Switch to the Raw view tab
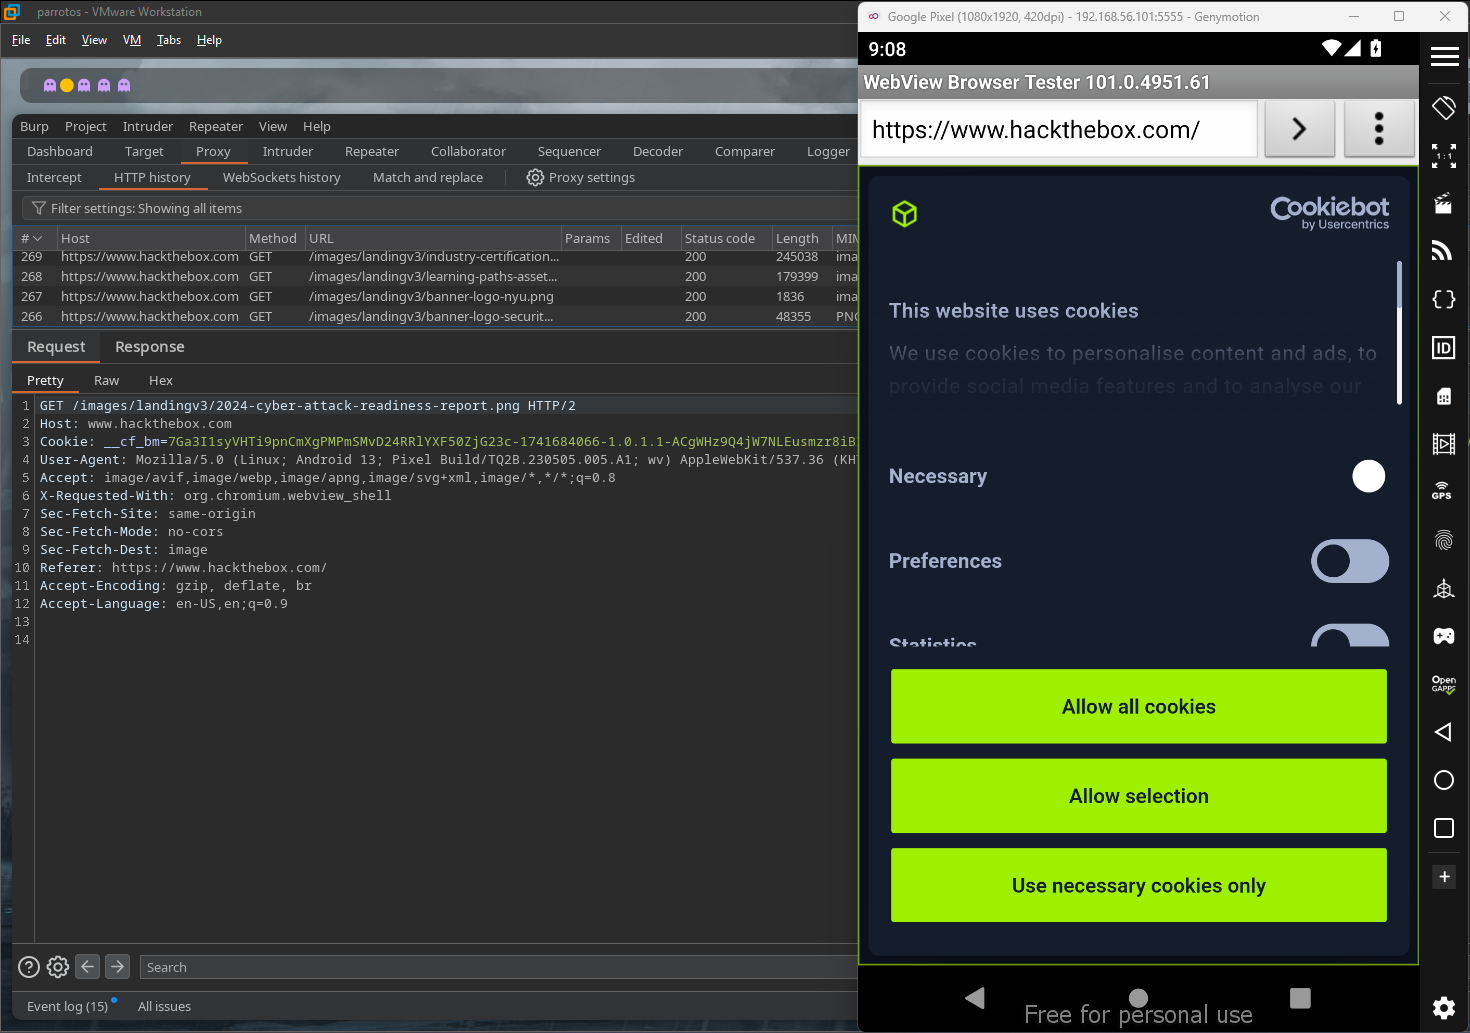Image resolution: width=1470 pixels, height=1033 pixels. click(106, 380)
